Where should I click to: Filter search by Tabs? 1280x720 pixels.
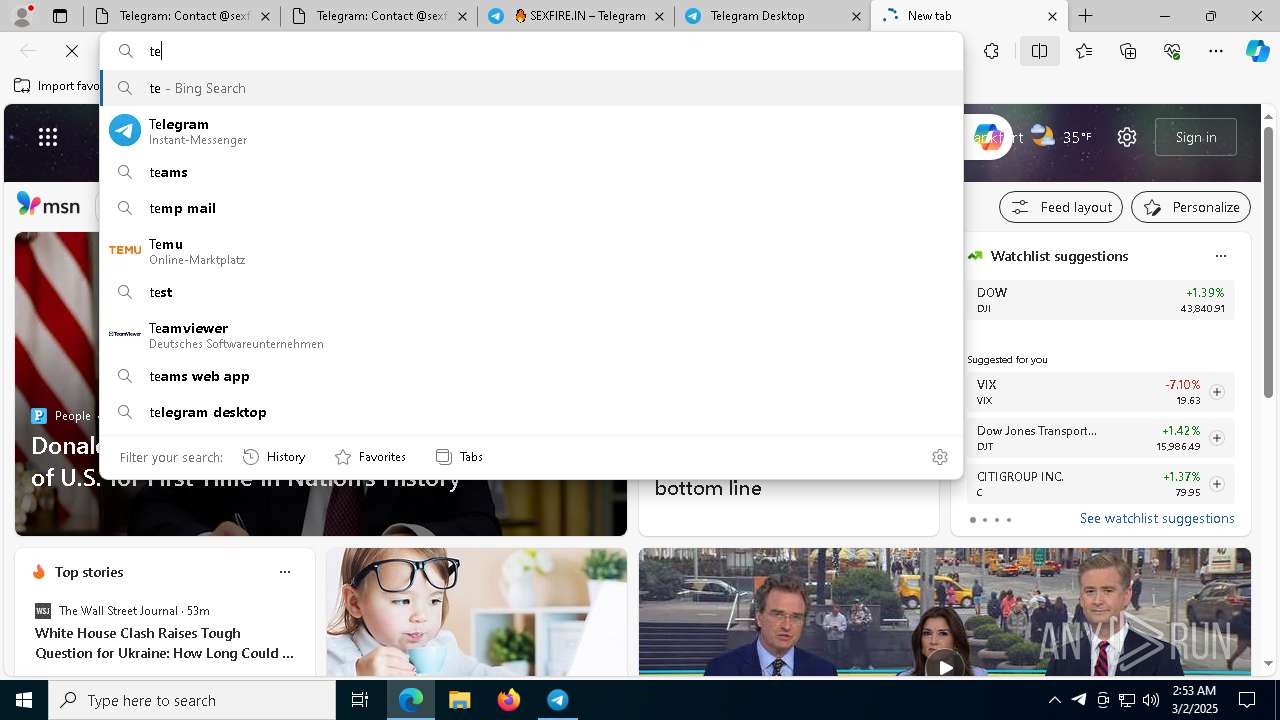tap(459, 457)
